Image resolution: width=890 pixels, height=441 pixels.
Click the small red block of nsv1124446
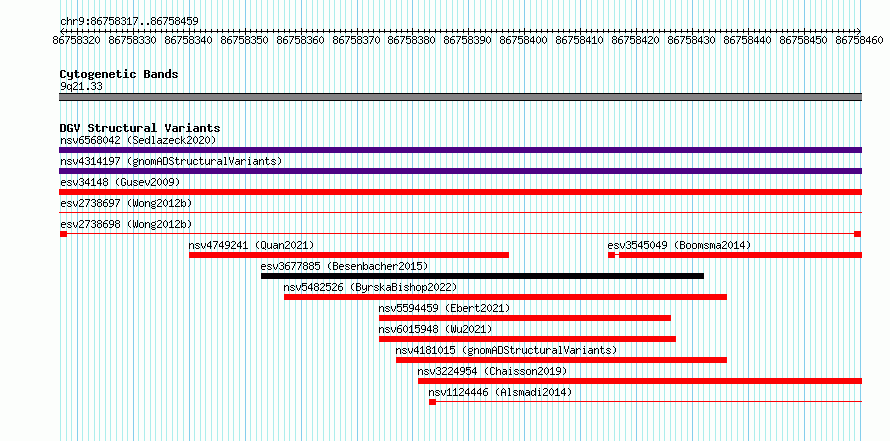point(433,402)
